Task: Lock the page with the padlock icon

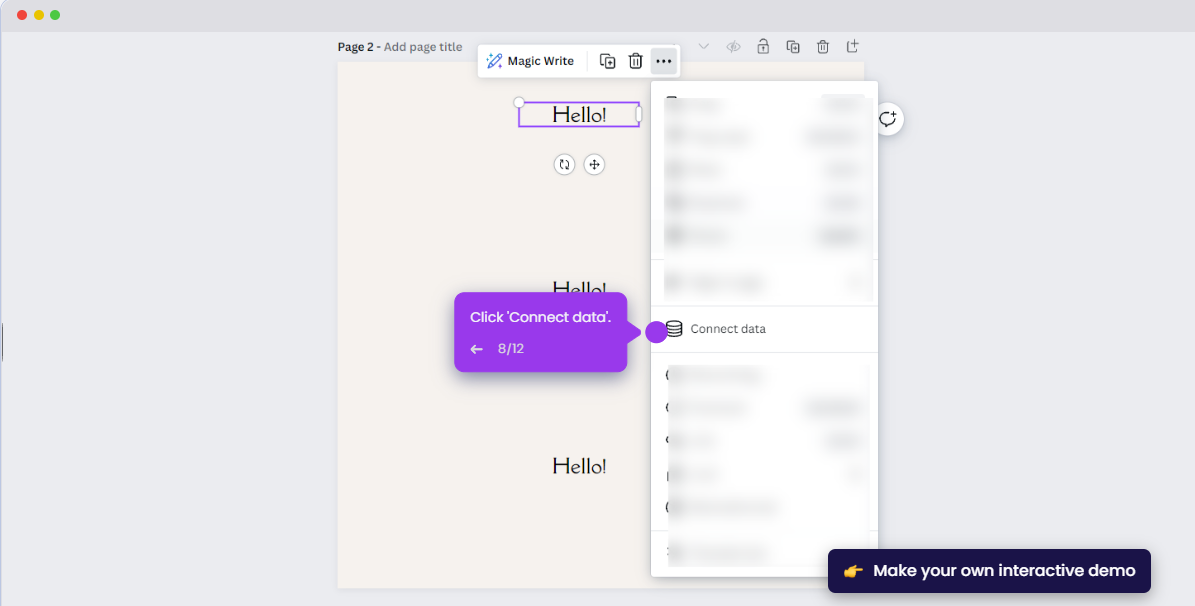Action: coord(762,46)
